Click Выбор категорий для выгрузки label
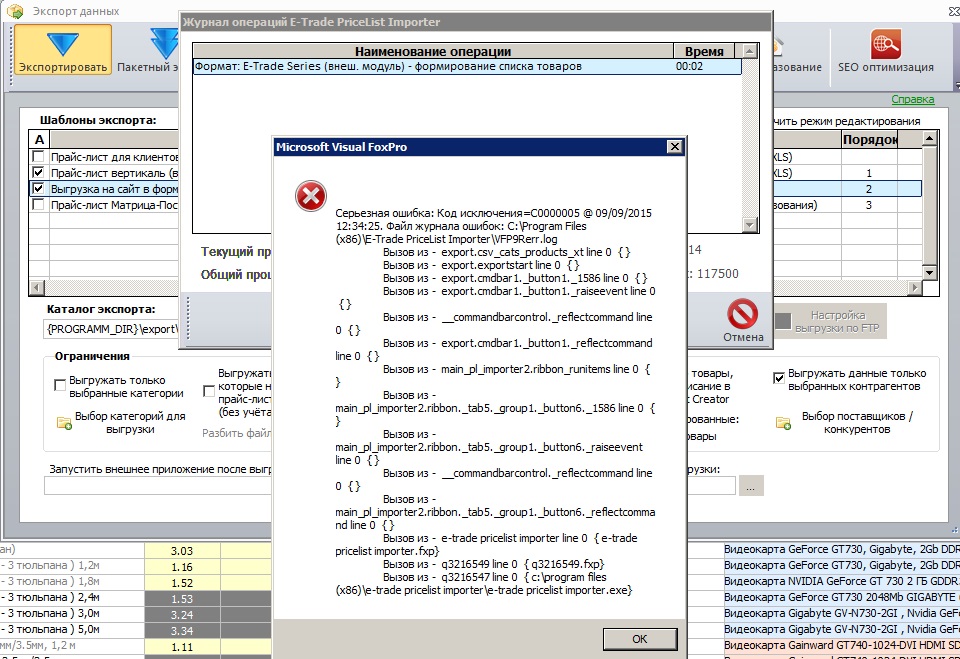This screenshot has width=960, height=659. [130, 423]
